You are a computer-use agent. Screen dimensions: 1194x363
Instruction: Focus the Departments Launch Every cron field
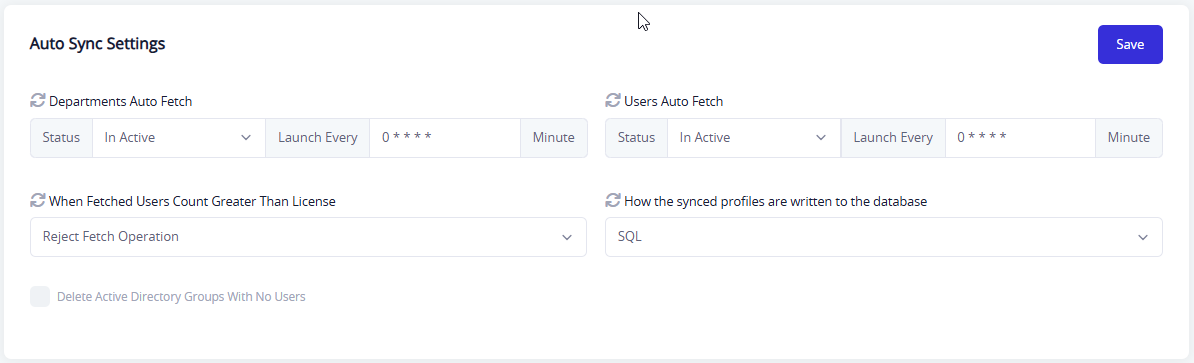point(445,138)
